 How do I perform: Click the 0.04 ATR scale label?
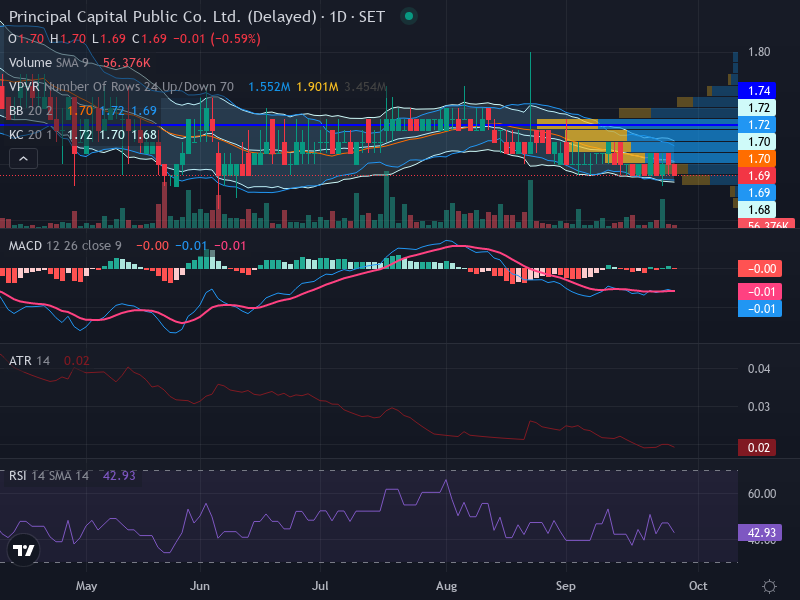759,369
